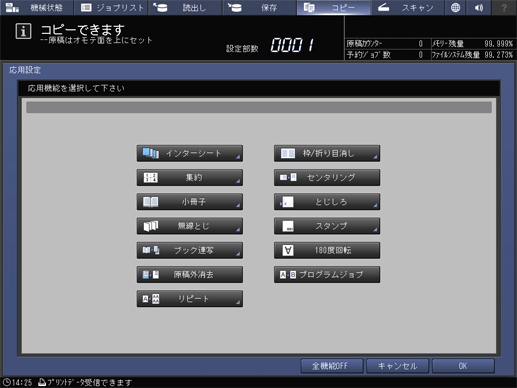Open スタンプ settings via corner arrow
517x388 pixels.
pos(375,229)
